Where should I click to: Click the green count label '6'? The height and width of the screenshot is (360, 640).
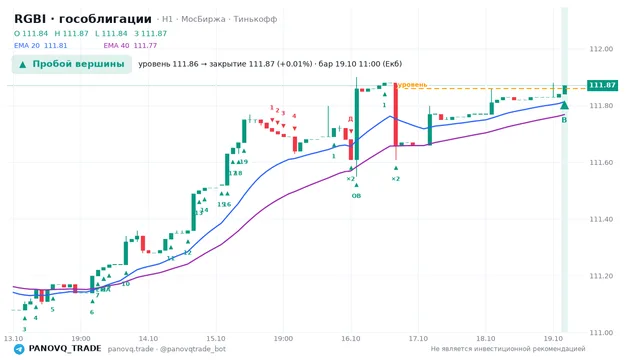point(92,312)
